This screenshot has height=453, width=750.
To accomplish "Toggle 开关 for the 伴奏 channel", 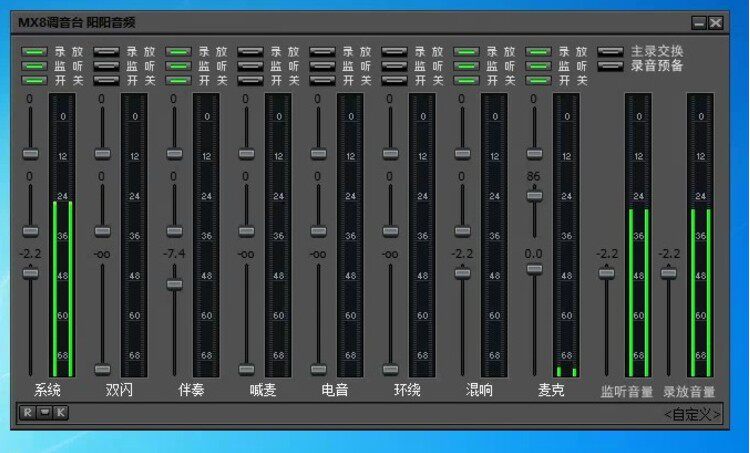I will pyautogui.click(x=178, y=80).
